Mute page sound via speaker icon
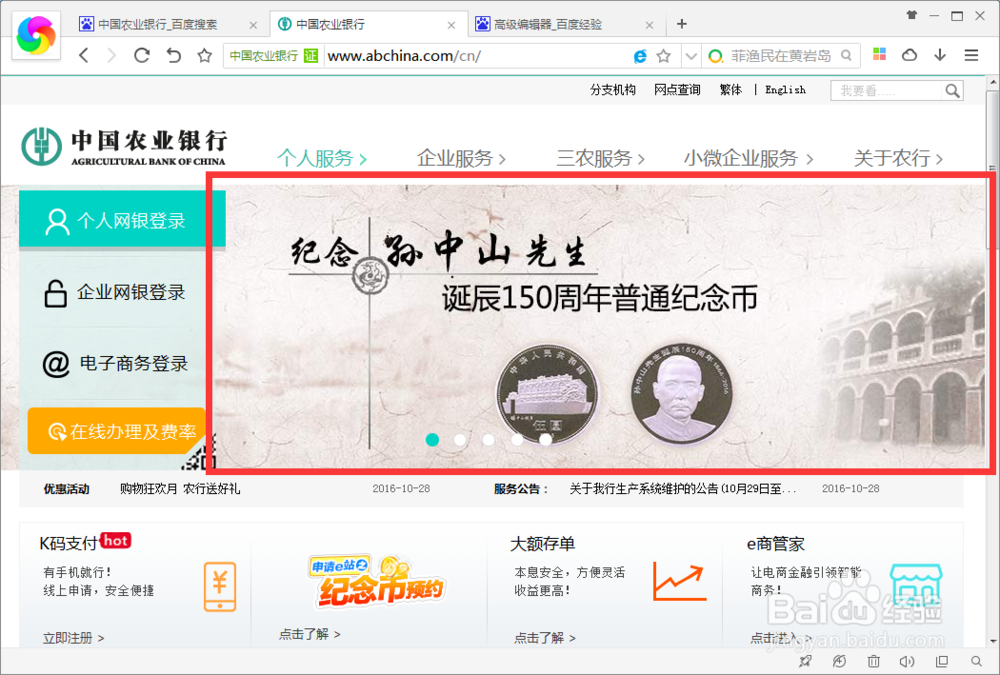The height and width of the screenshot is (675, 1000). [906, 661]
